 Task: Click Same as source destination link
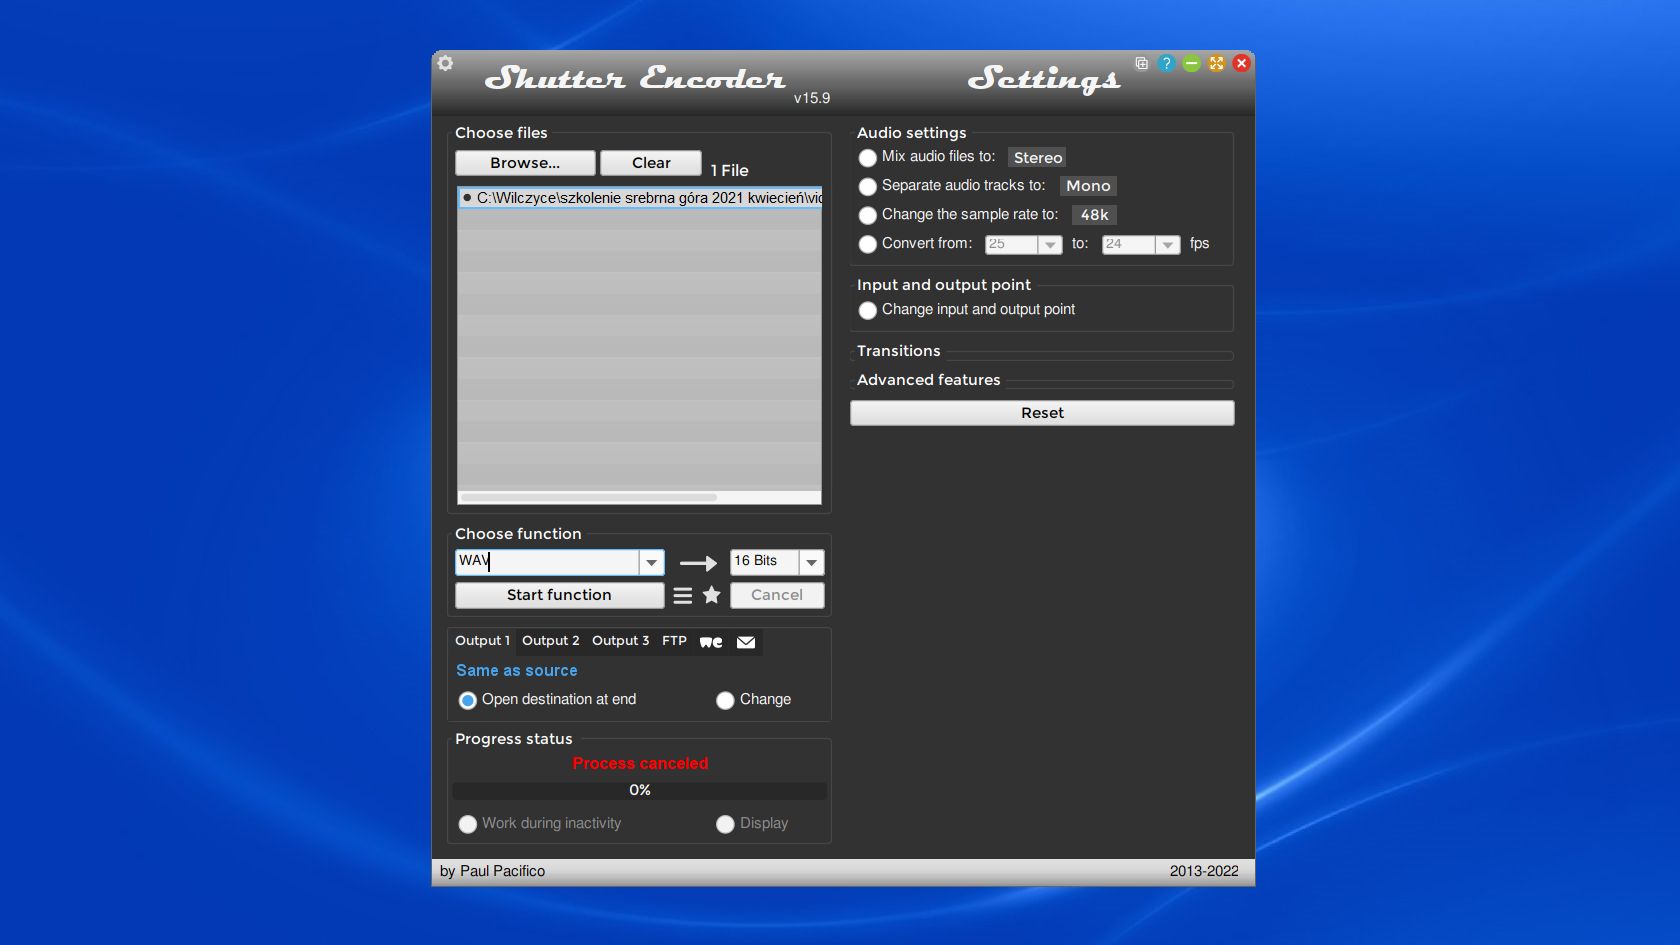tap(517, 671)
